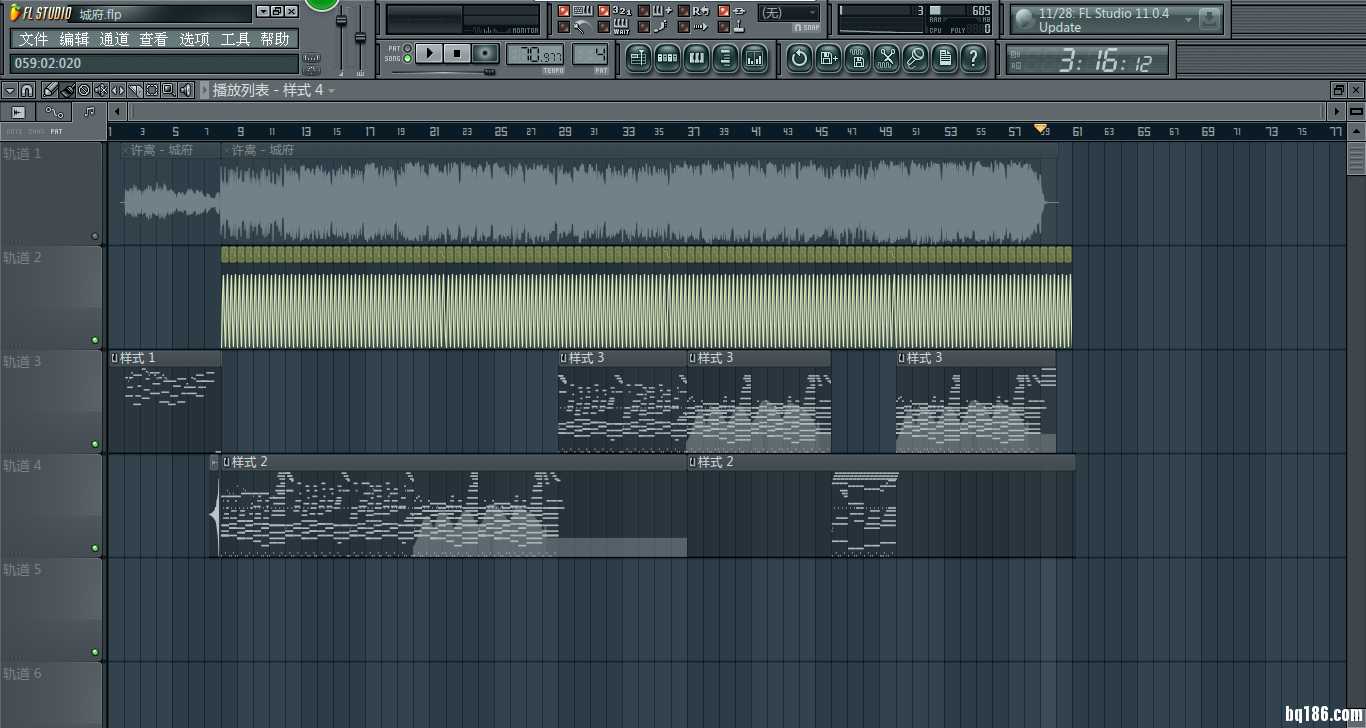Expand the news panel dropdown arrow
Screen dimensions: 1366x728
point(1188,19)
